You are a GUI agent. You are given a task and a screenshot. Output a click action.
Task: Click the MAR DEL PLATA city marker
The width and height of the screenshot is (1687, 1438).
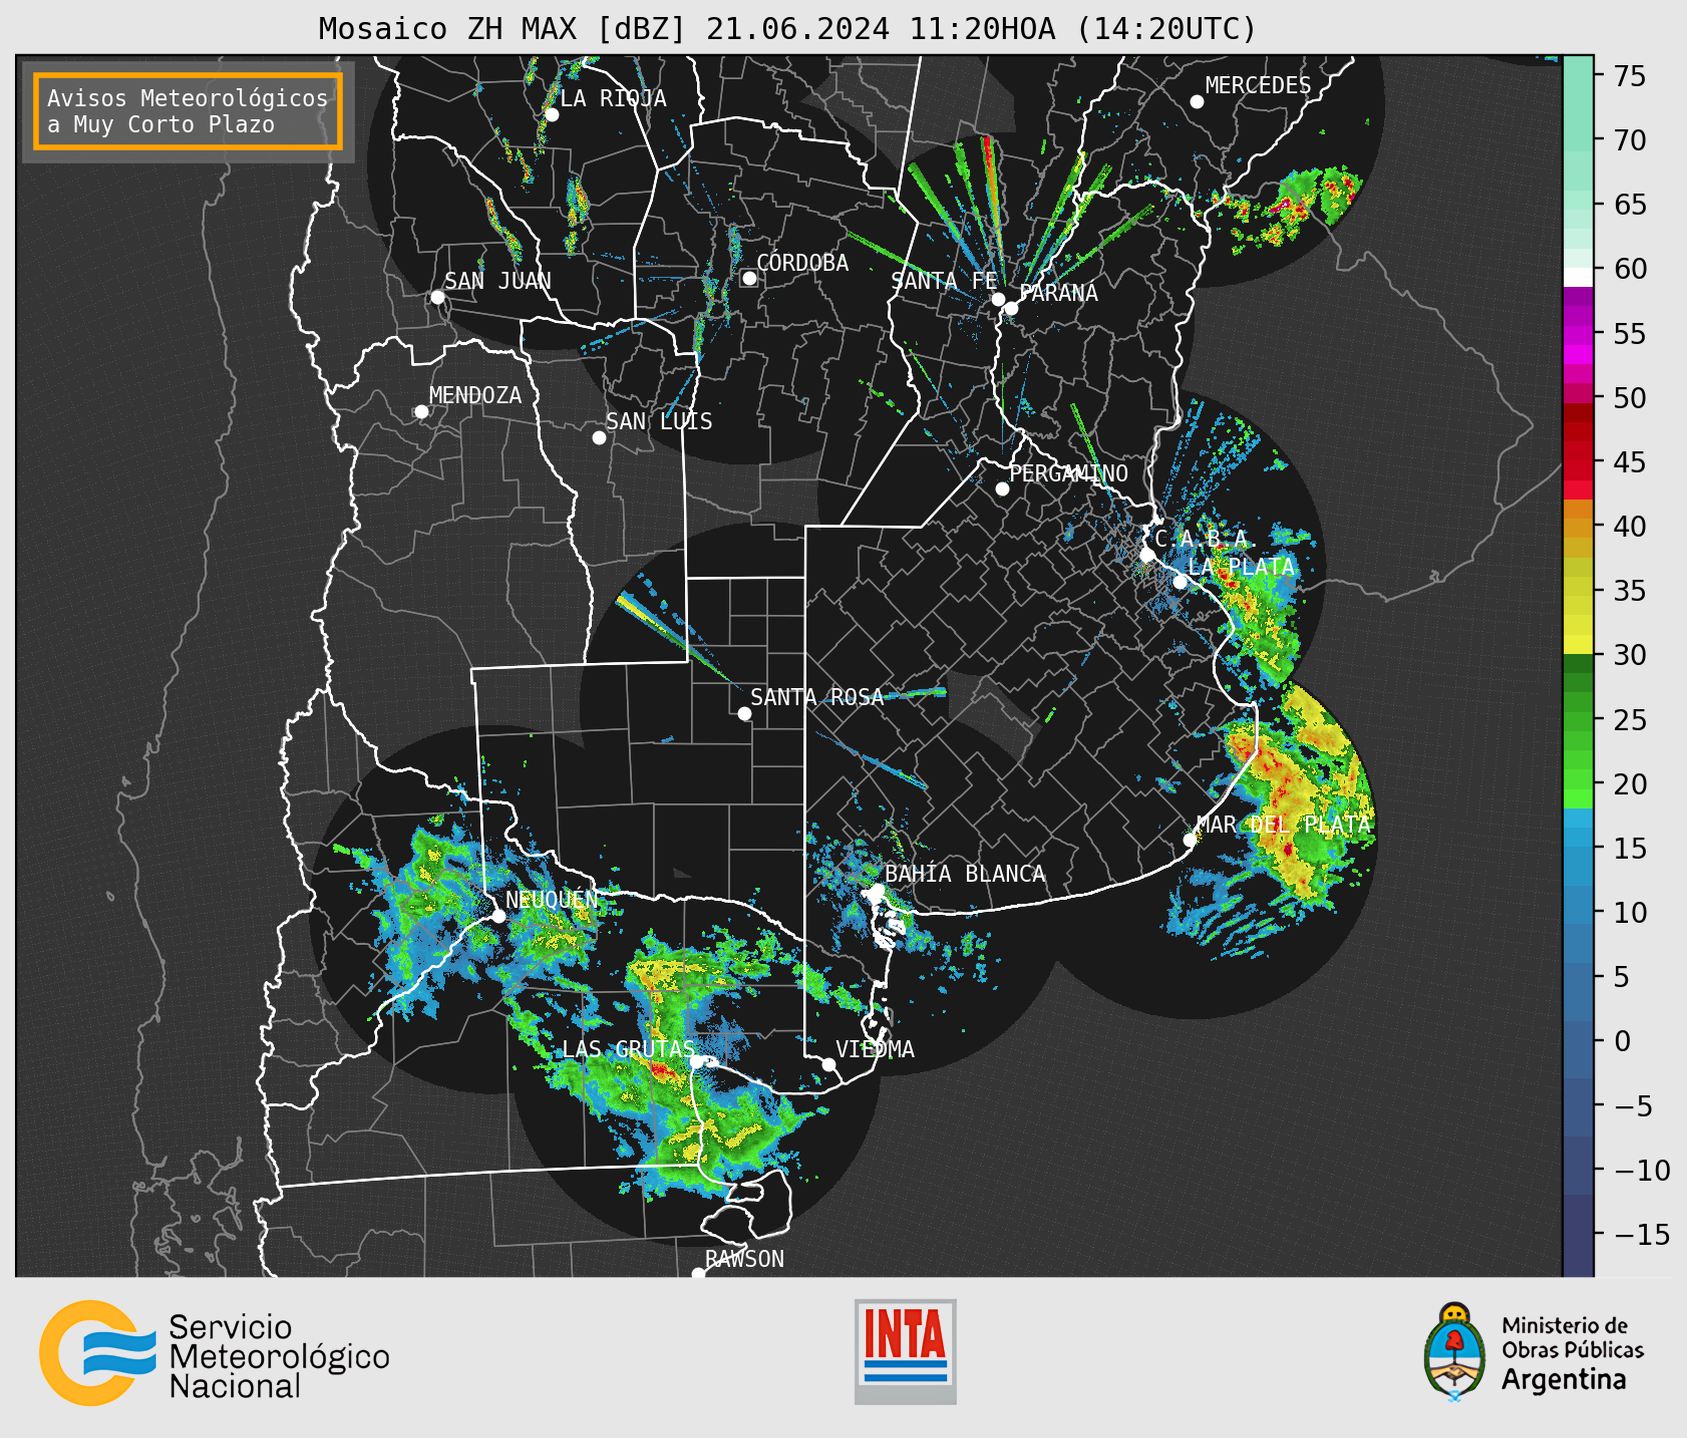click(x=1189, y=840)
